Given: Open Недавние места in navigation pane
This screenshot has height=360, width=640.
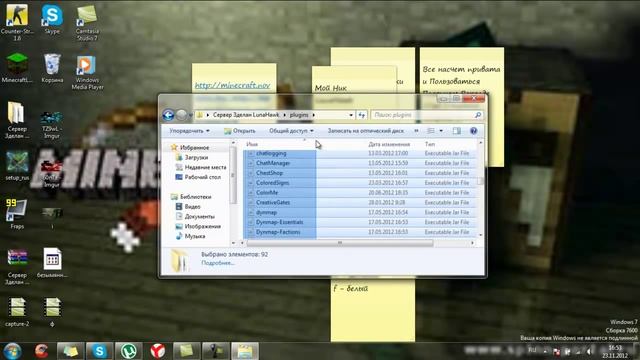Looking at the screenshot, I should 205,167.
